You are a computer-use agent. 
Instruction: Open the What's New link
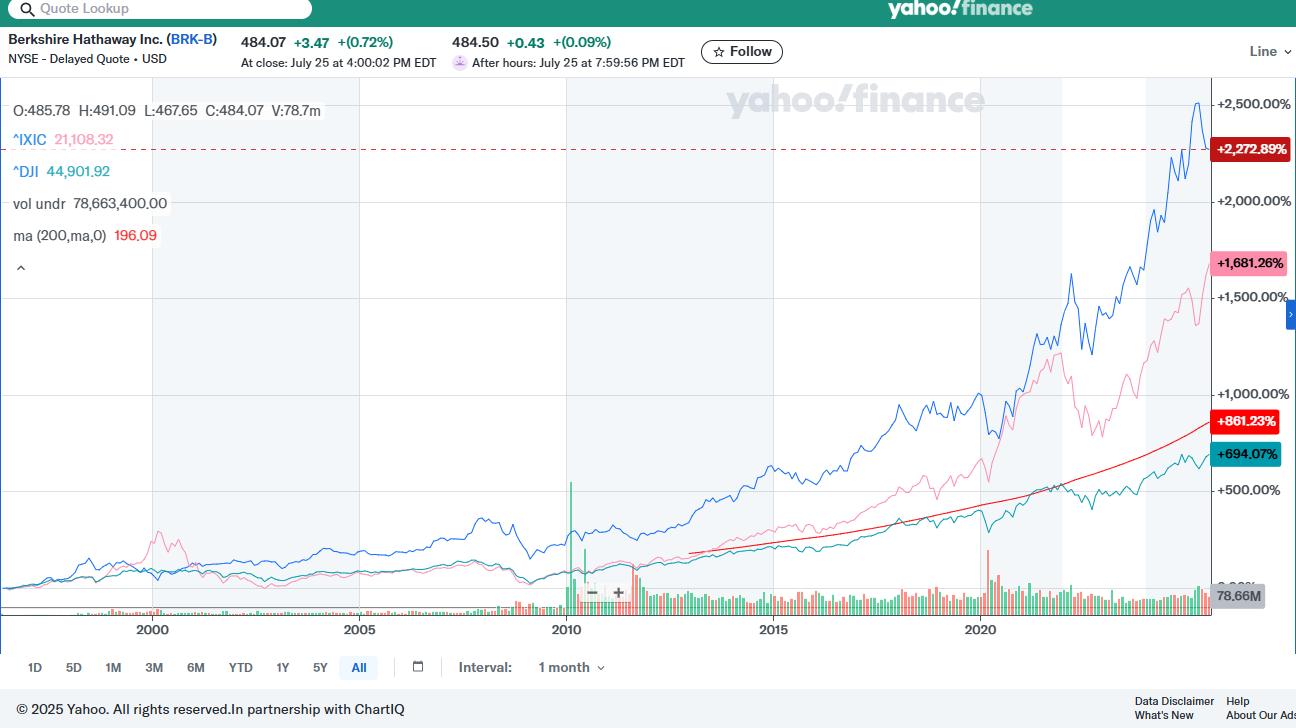click(x=1164, y=715)
